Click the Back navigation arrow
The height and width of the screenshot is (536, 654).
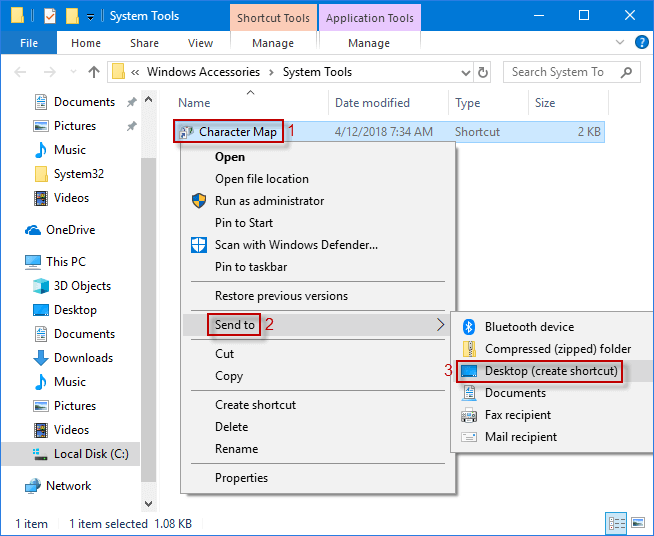(20, 72)
